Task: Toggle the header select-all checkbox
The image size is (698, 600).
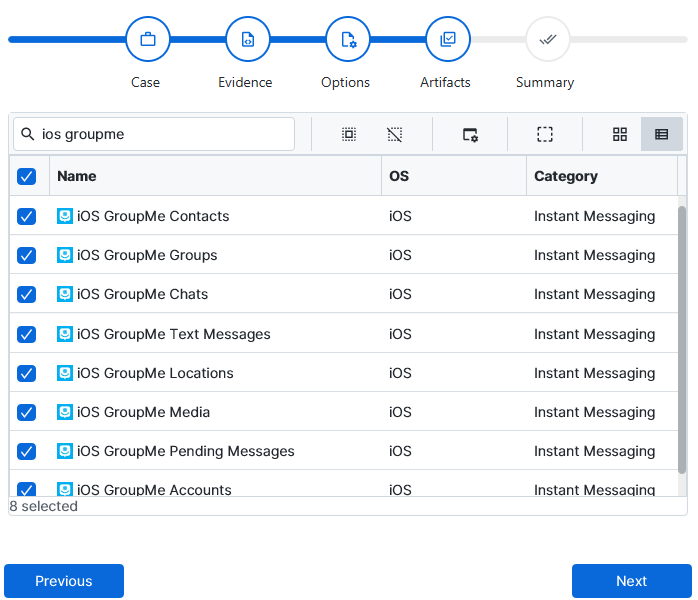Action: [27, 176]
